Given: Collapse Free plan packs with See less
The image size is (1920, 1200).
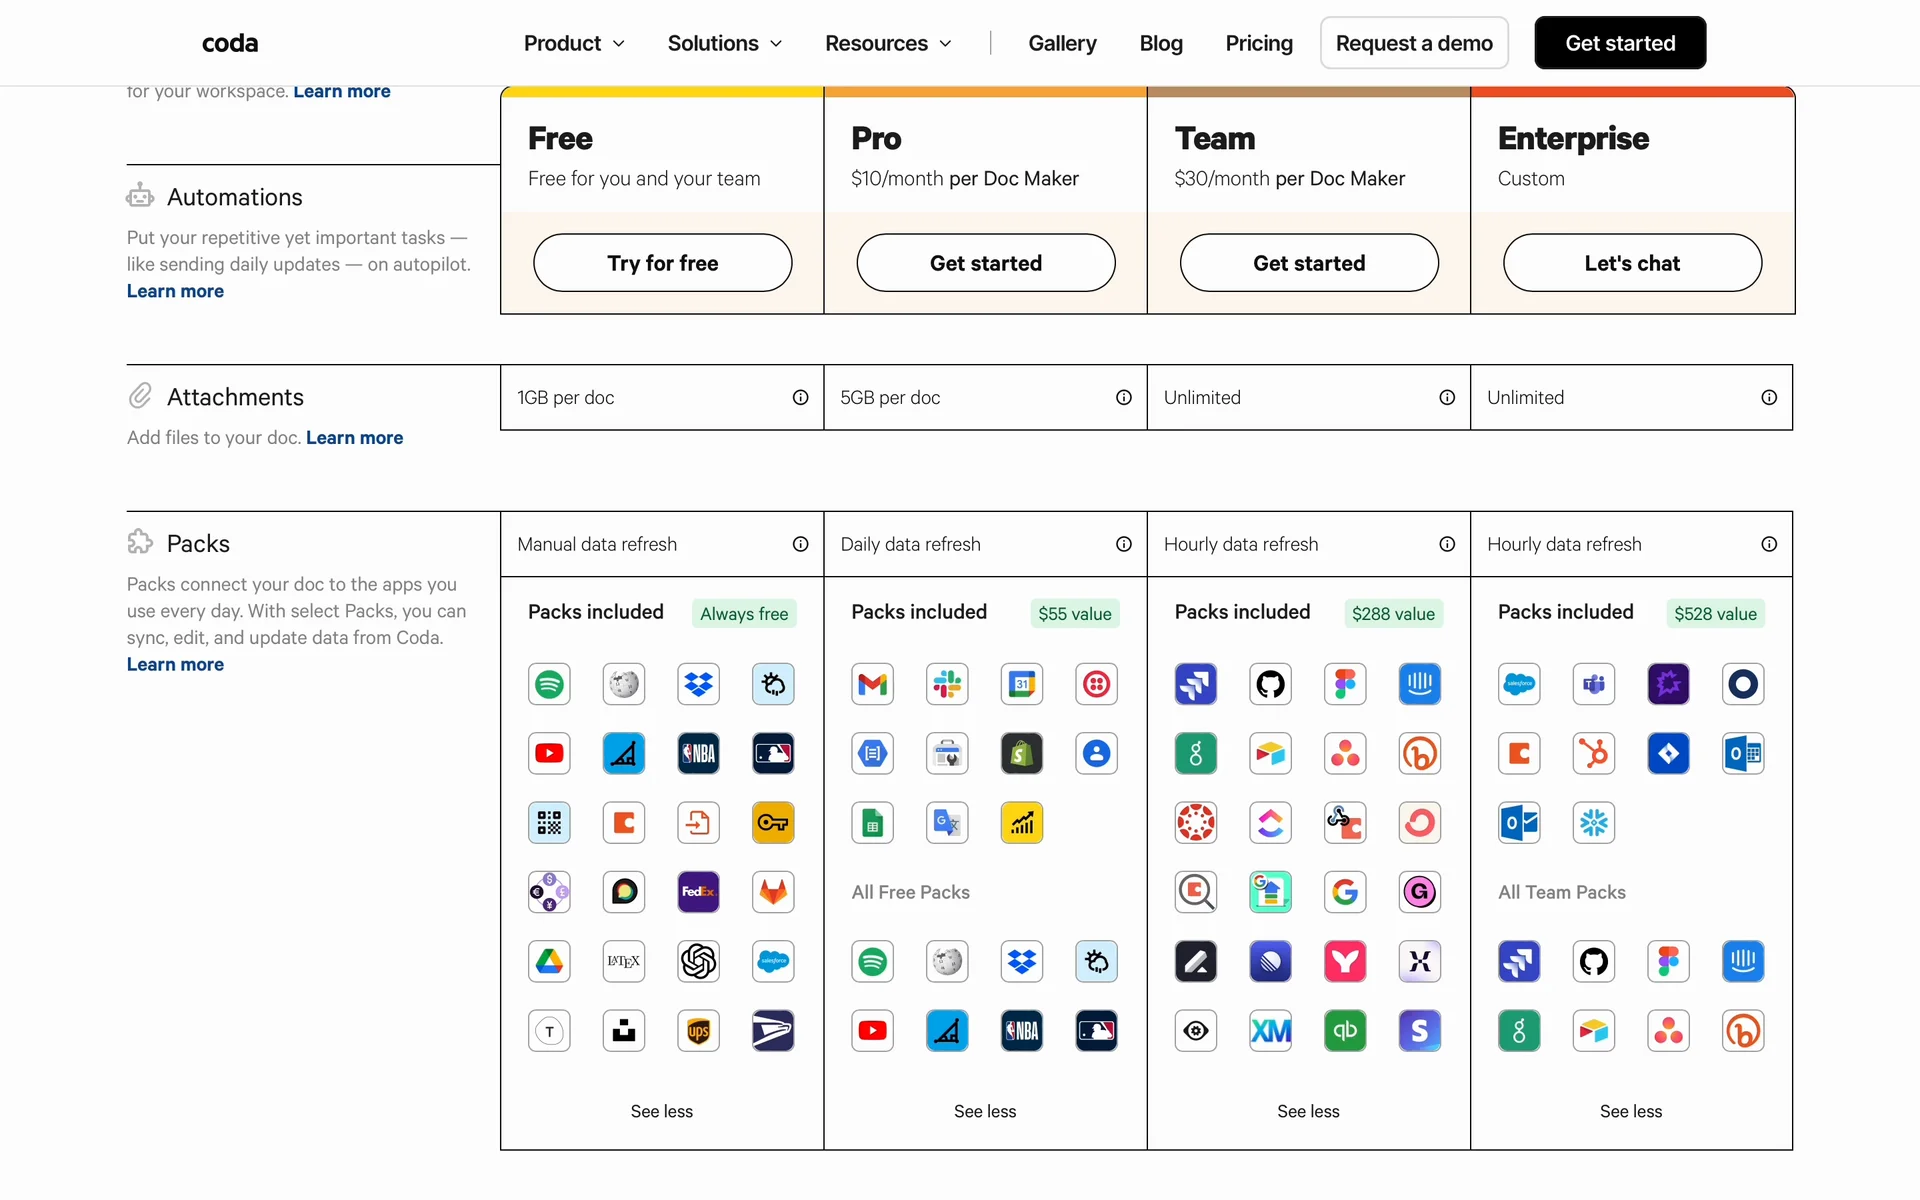Looking at the screenshot, I should (x=661, y=1111).
